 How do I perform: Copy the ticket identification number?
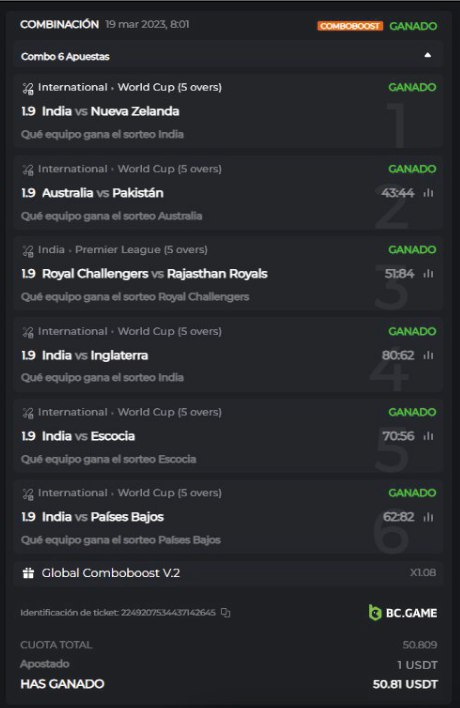(226, 613)
